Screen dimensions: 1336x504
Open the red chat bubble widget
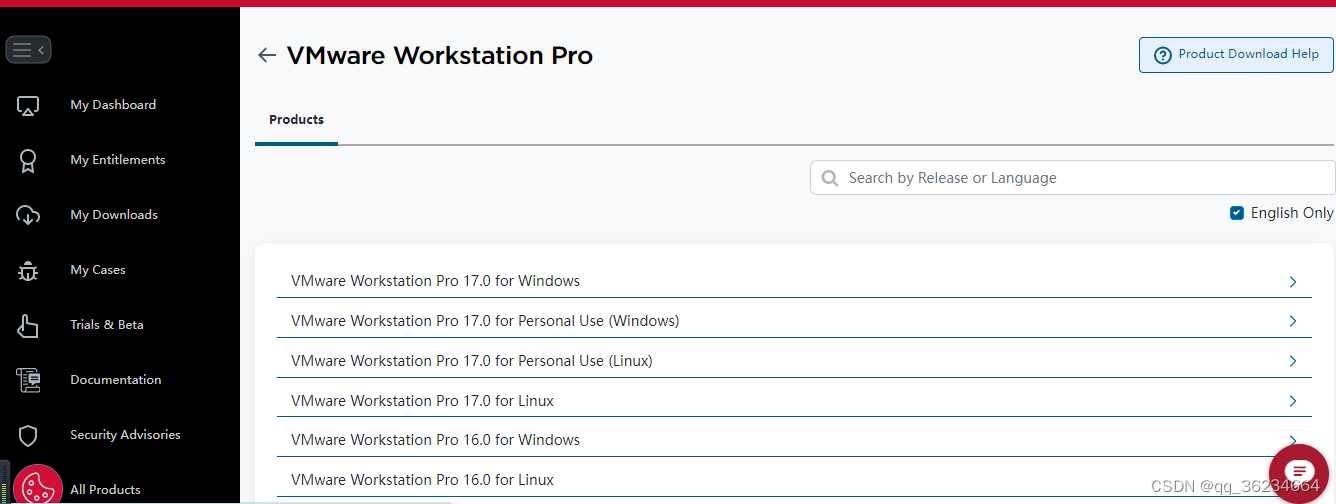point(1299,474)
